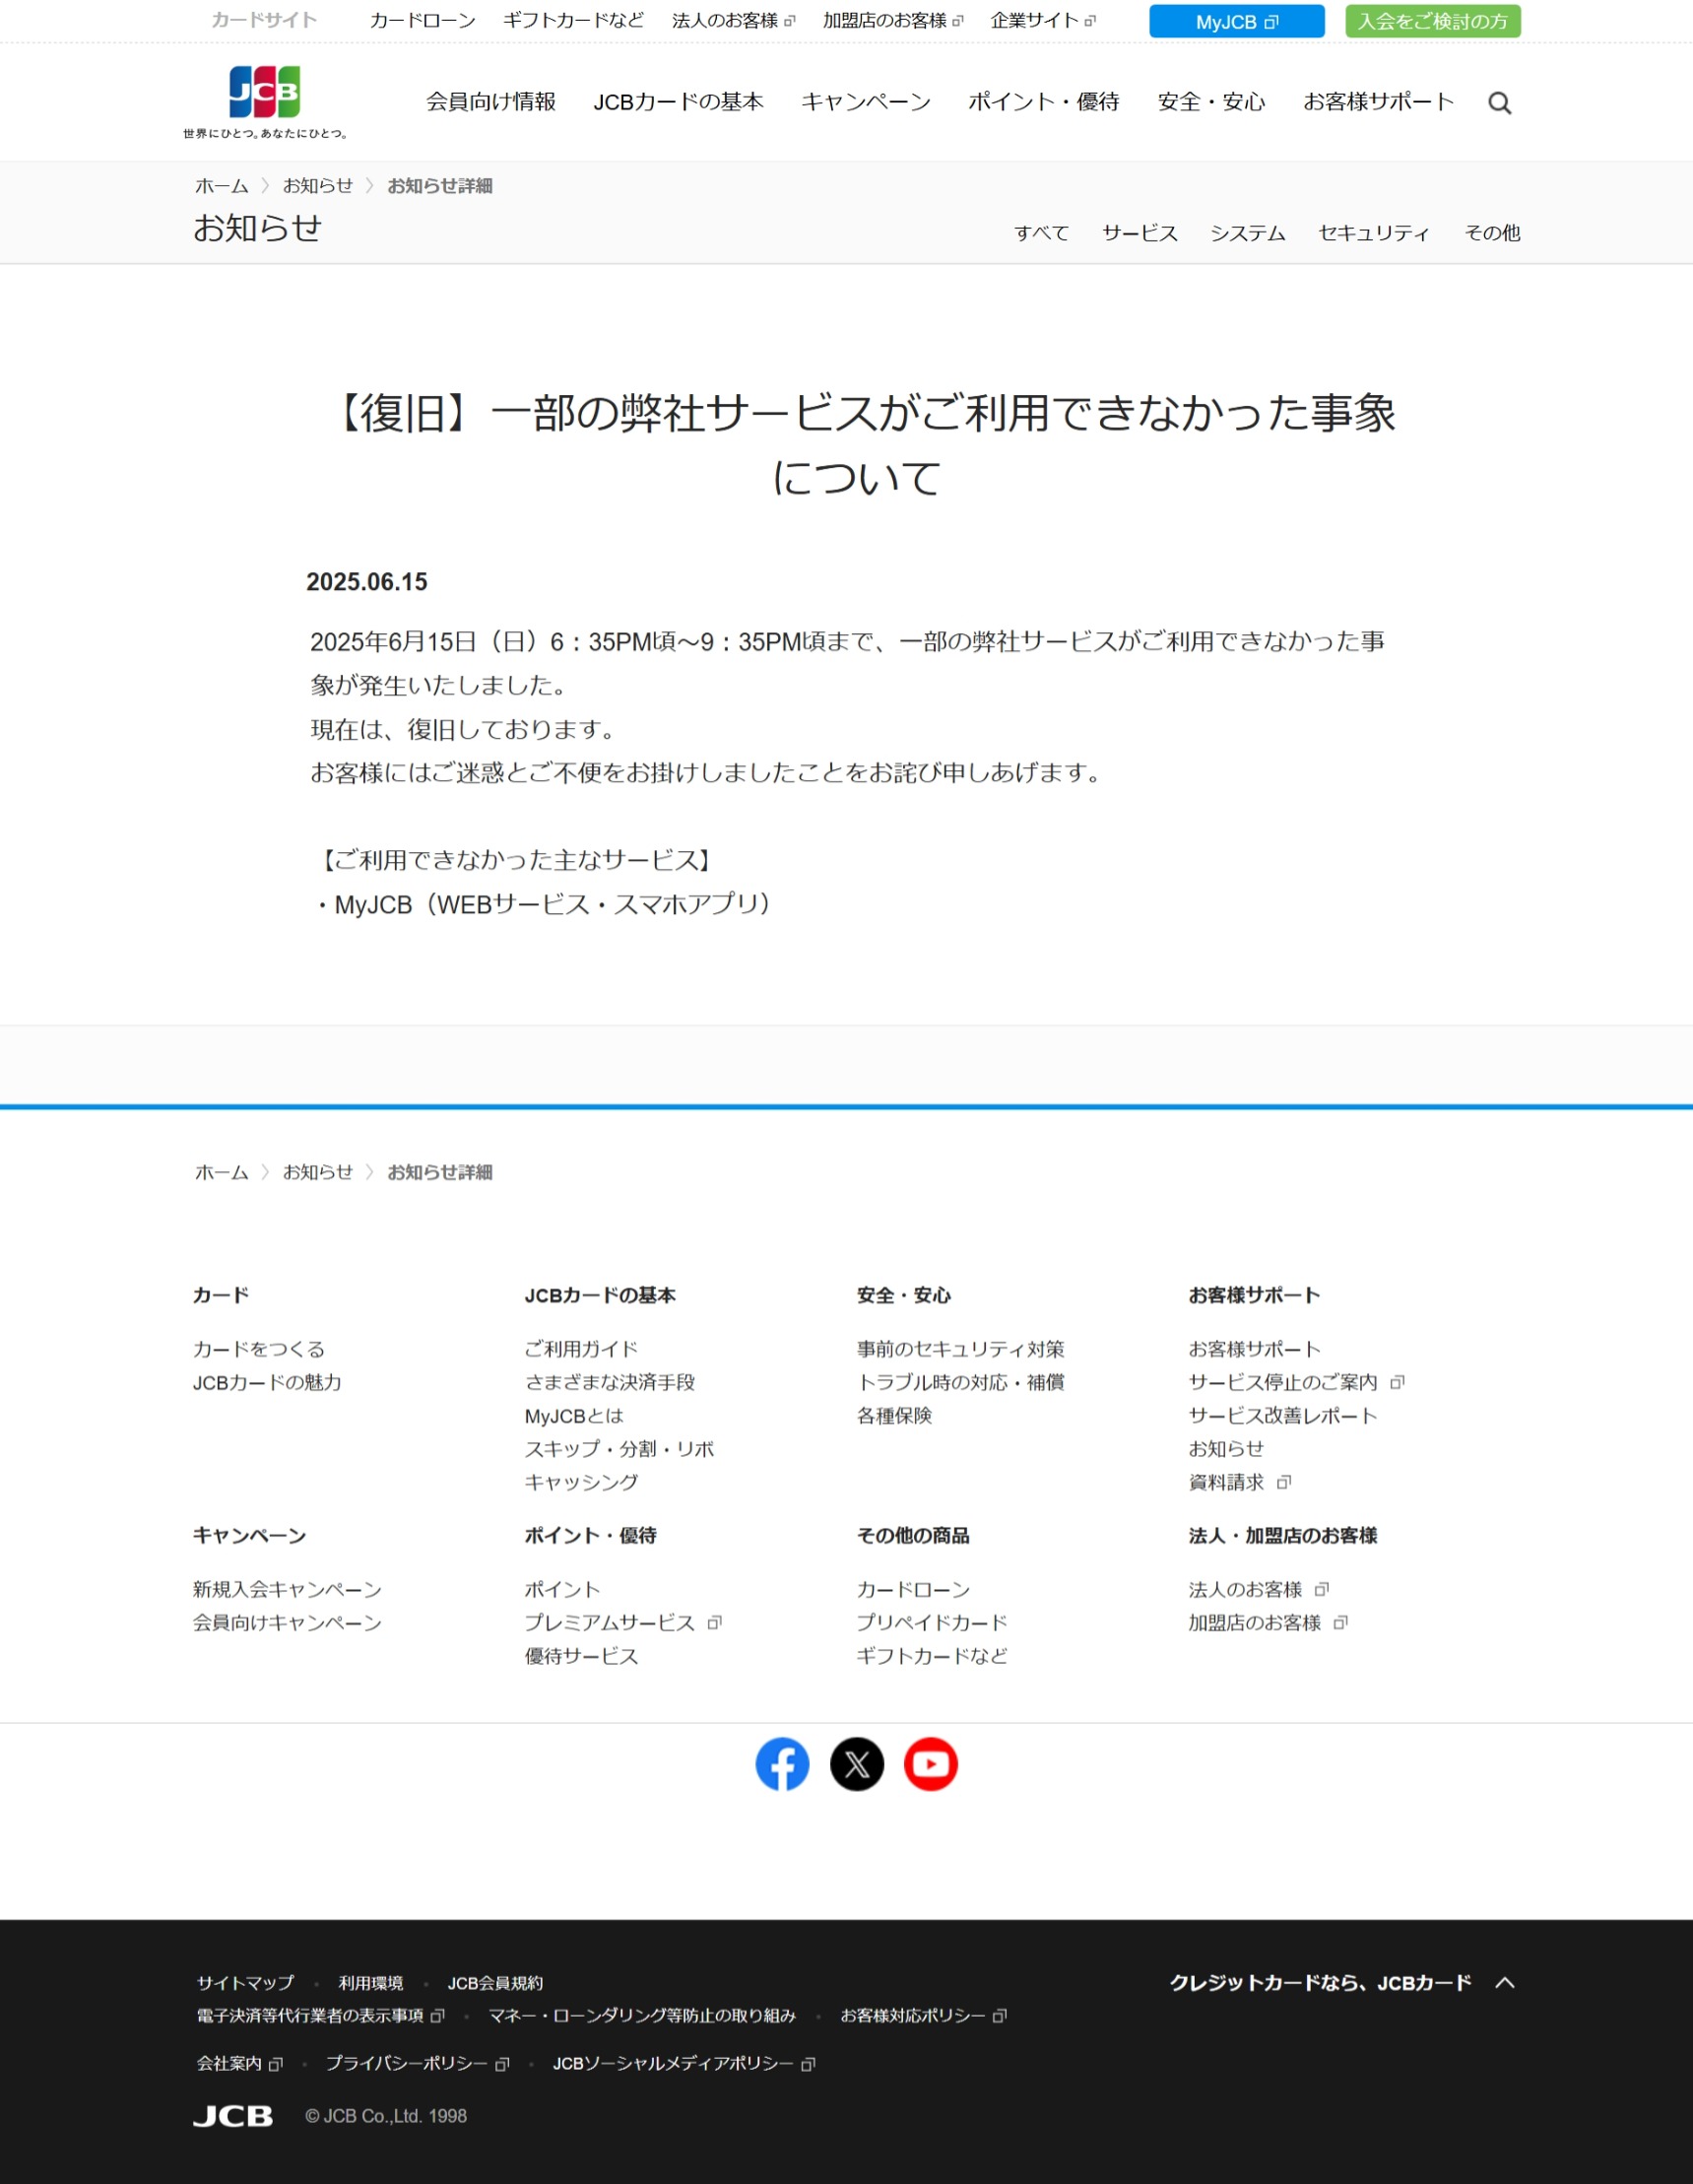This screenshot has height=2184, width=1693.
Task: Open マネー・ローンダリング等防止の取り組み link
Action: 642,2016
